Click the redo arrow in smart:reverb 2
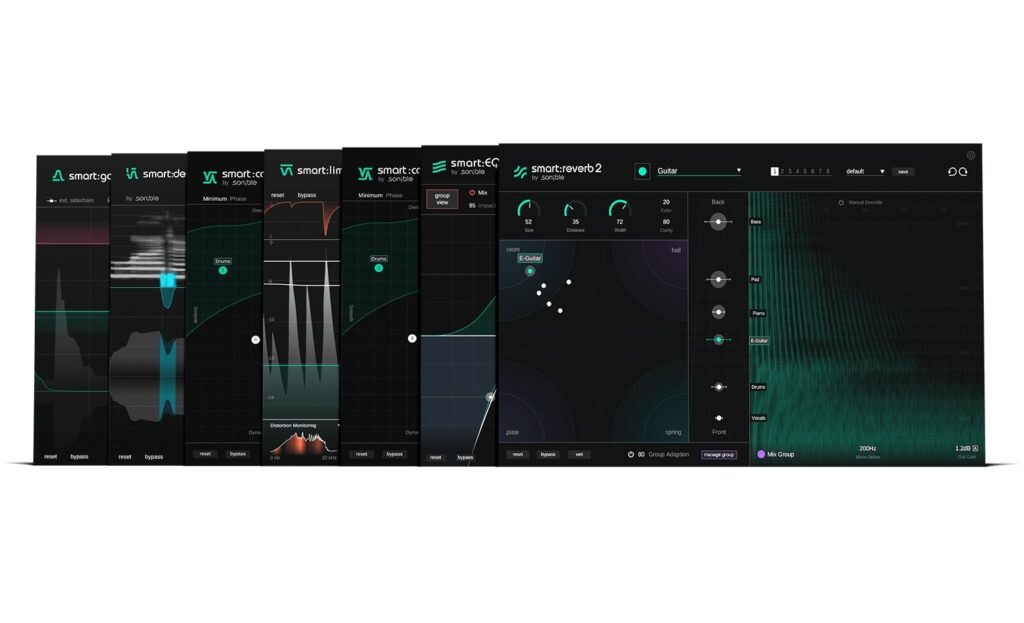1024x623 pixels. click(964, 171)
